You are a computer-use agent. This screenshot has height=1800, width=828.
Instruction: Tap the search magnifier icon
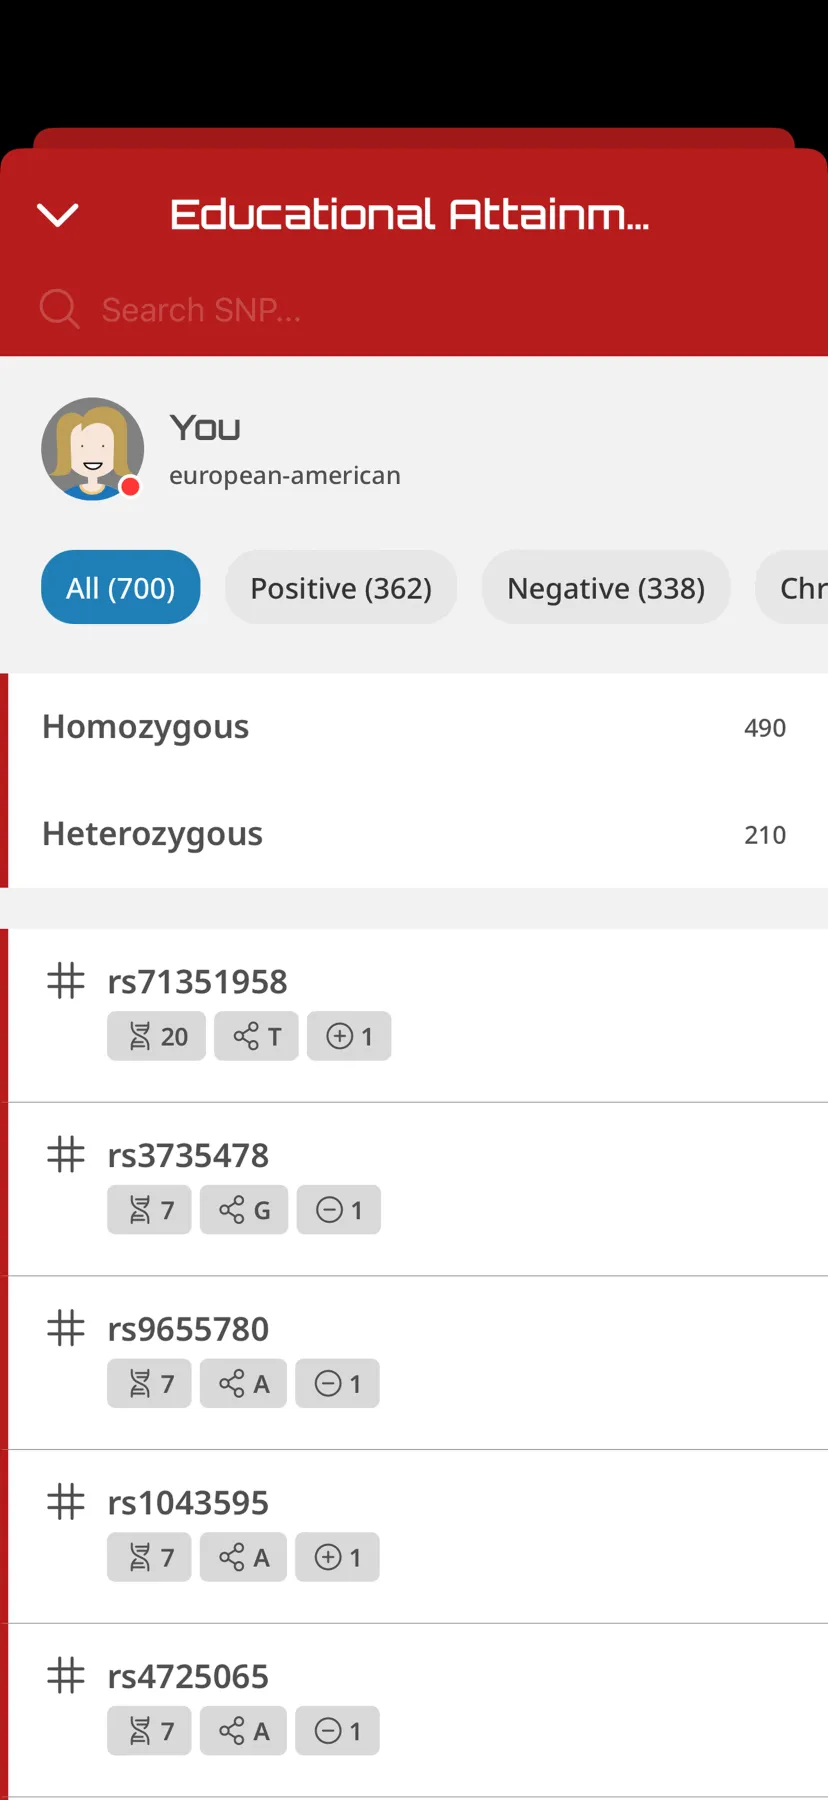click(x=59, y=309)
